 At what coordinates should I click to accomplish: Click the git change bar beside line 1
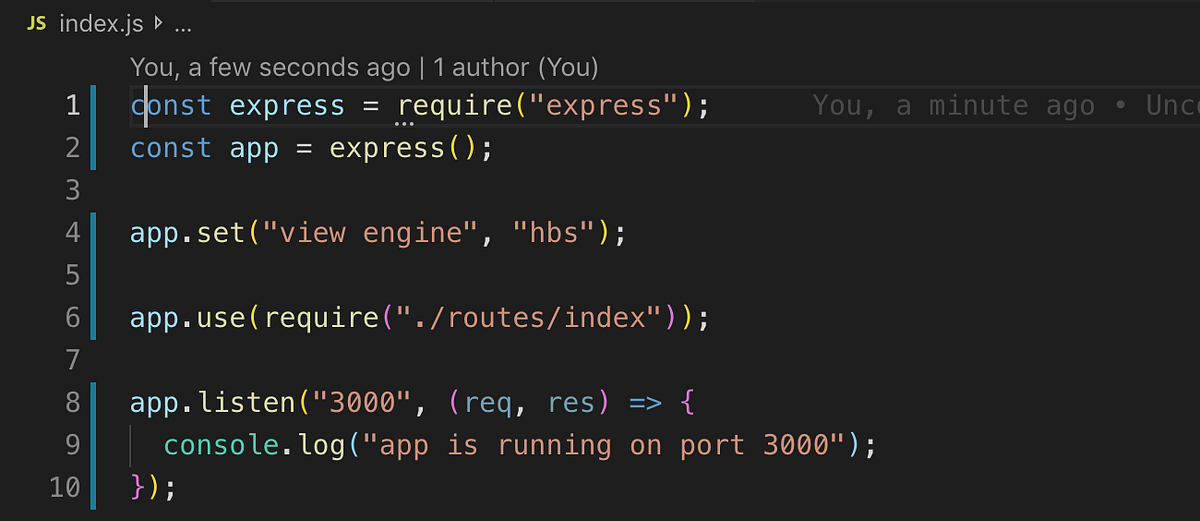point(93,106)
